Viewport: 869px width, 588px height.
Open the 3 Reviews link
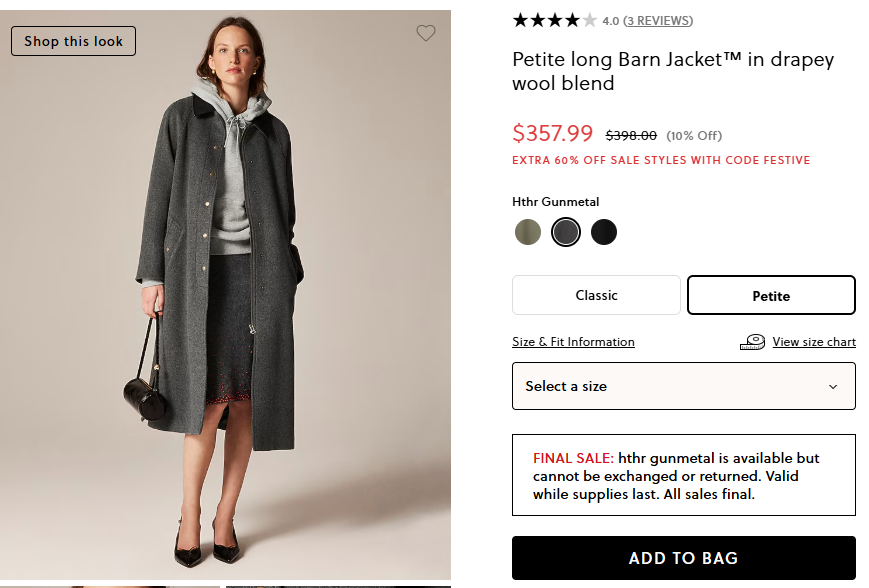pos(658,20)
